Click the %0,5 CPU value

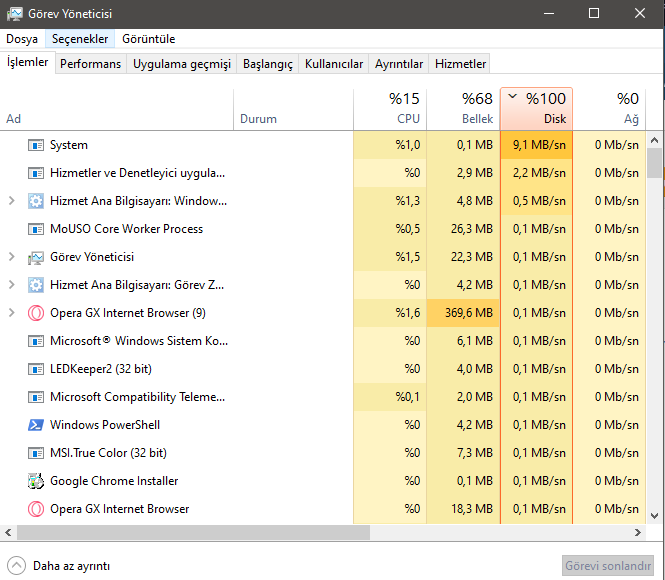[408, 229]
